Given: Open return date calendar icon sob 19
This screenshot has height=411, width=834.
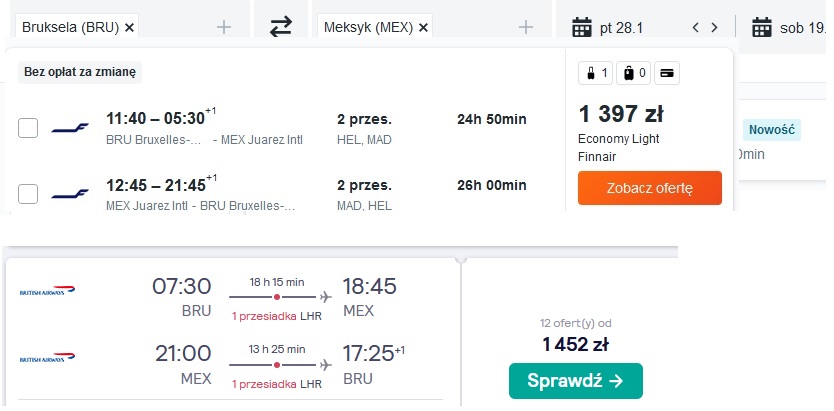Looking at the screenshot, I should point(762,27).
